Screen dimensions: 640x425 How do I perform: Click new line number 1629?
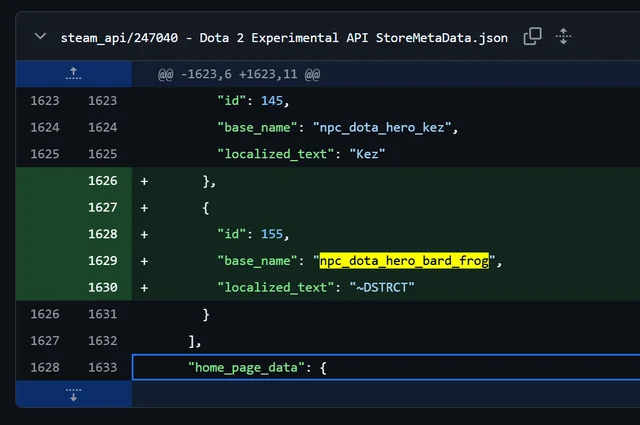(x=102, y=260)
